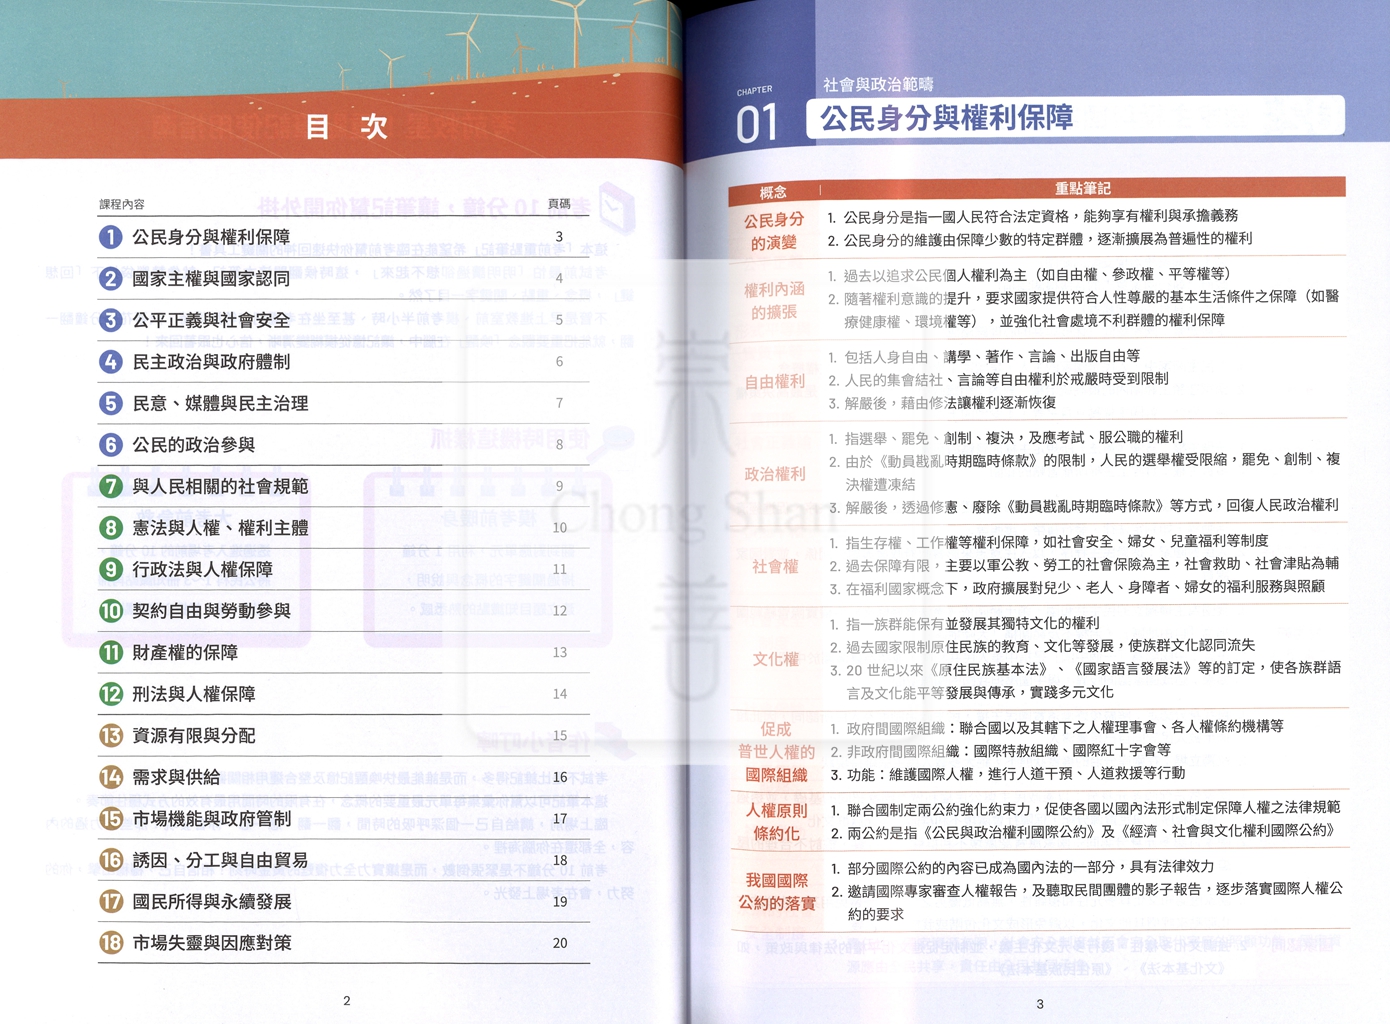Click the brown circle 14 icon
Screen dimensions: 1390x1024
111,777
